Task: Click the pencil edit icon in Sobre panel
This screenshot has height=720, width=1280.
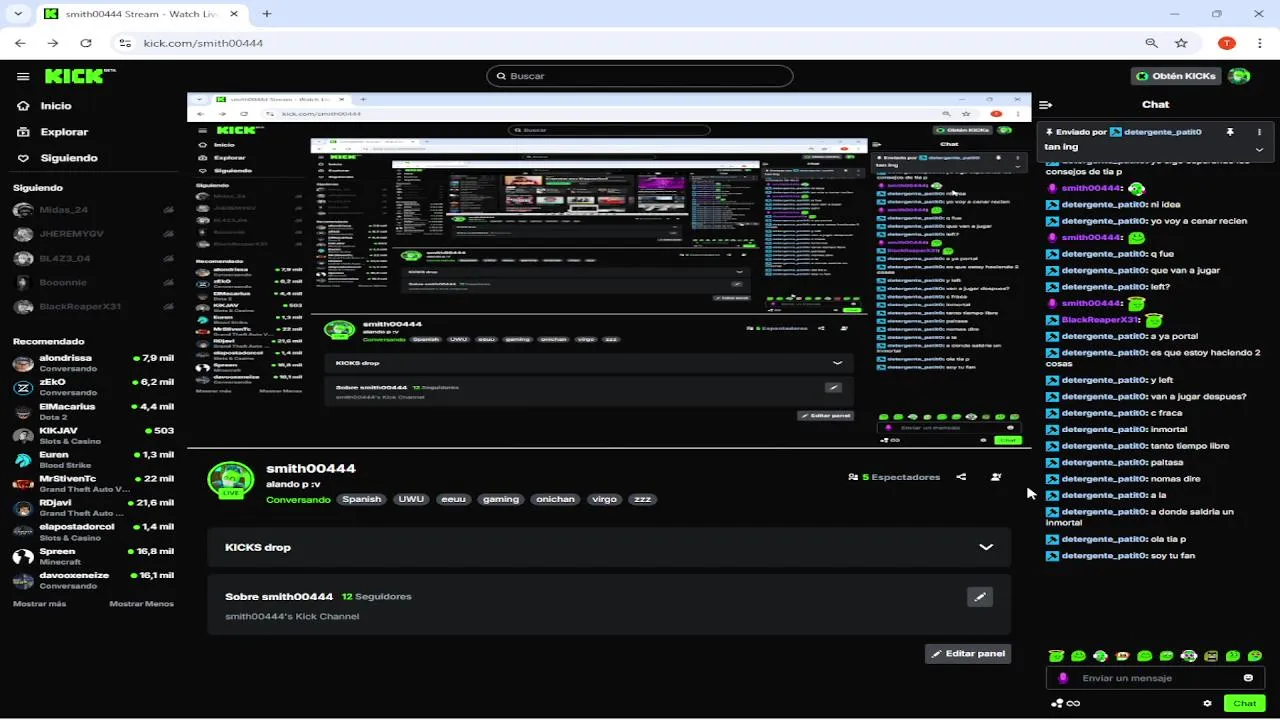Action: click(x=980, y=597)
